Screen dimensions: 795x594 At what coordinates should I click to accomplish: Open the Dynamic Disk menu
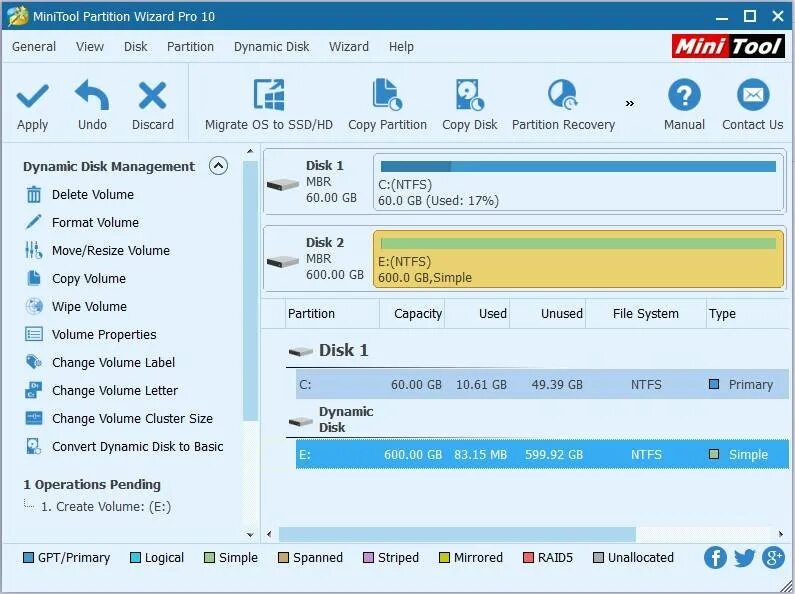coord(271,47)
